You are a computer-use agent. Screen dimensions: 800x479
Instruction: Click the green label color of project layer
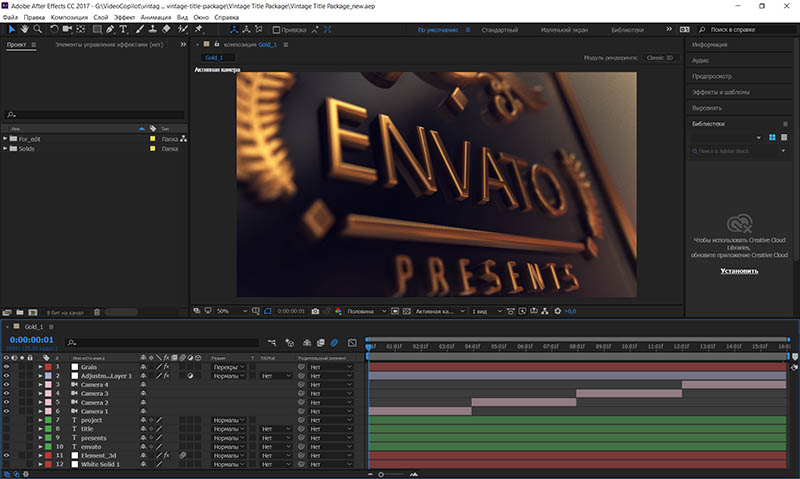[x=48, y=420]
